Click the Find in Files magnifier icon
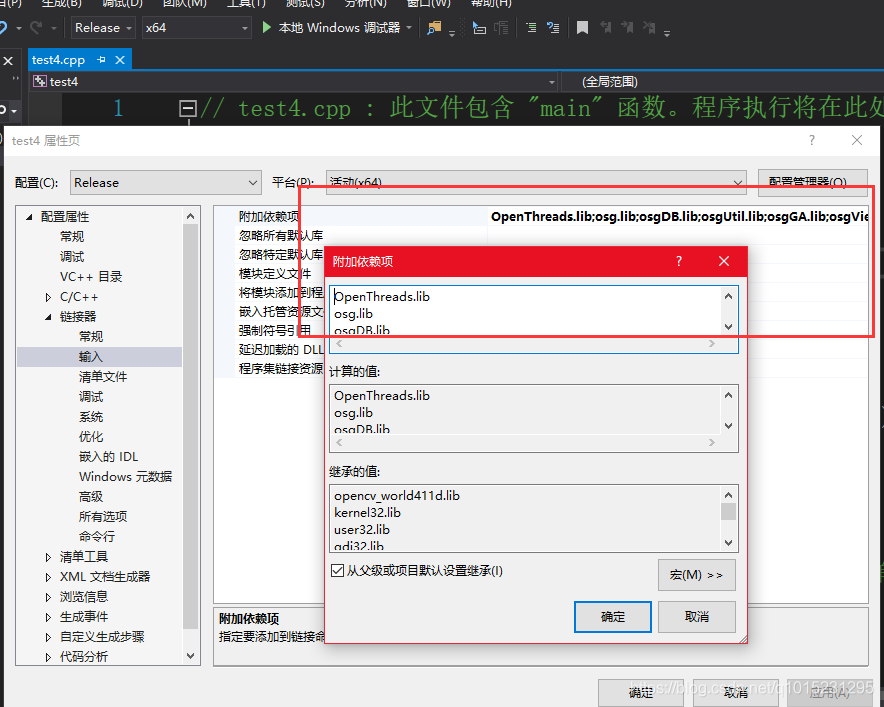 (432, 28)
